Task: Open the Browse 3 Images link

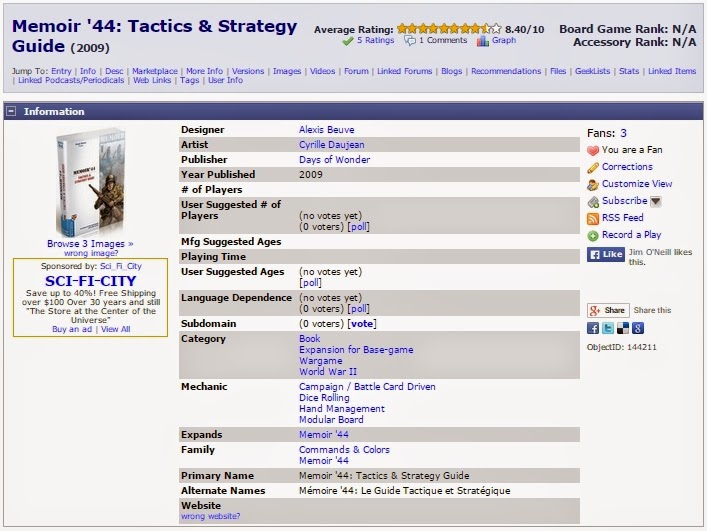Action: [x=90, y=244]
